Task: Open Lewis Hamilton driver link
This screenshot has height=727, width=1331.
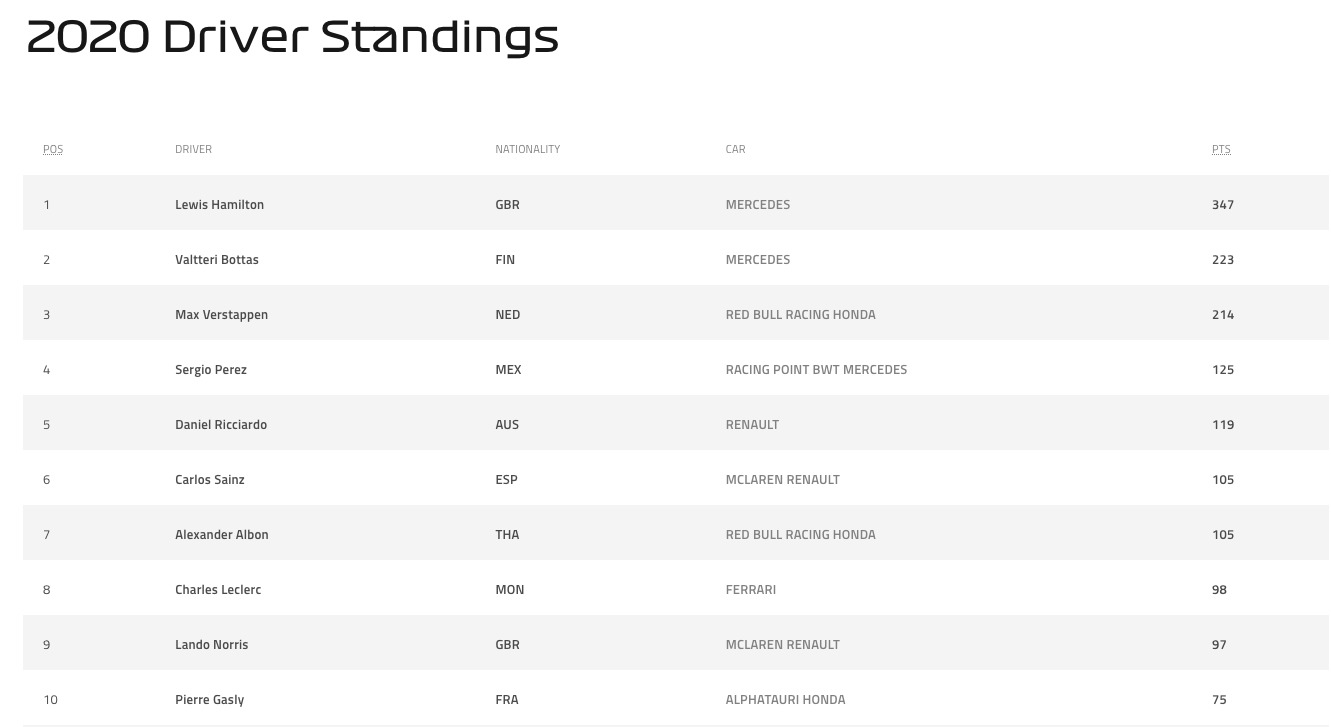Action: pos(219,204)
